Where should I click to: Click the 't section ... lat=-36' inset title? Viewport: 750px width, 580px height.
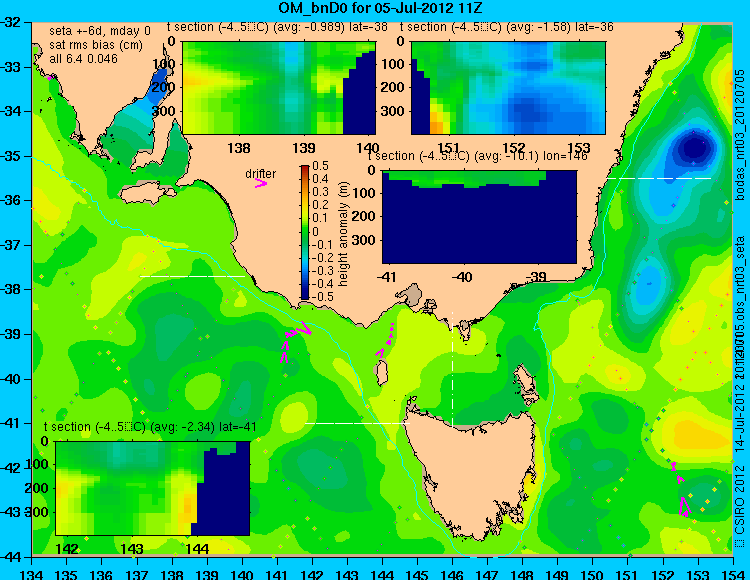(507, 27)
